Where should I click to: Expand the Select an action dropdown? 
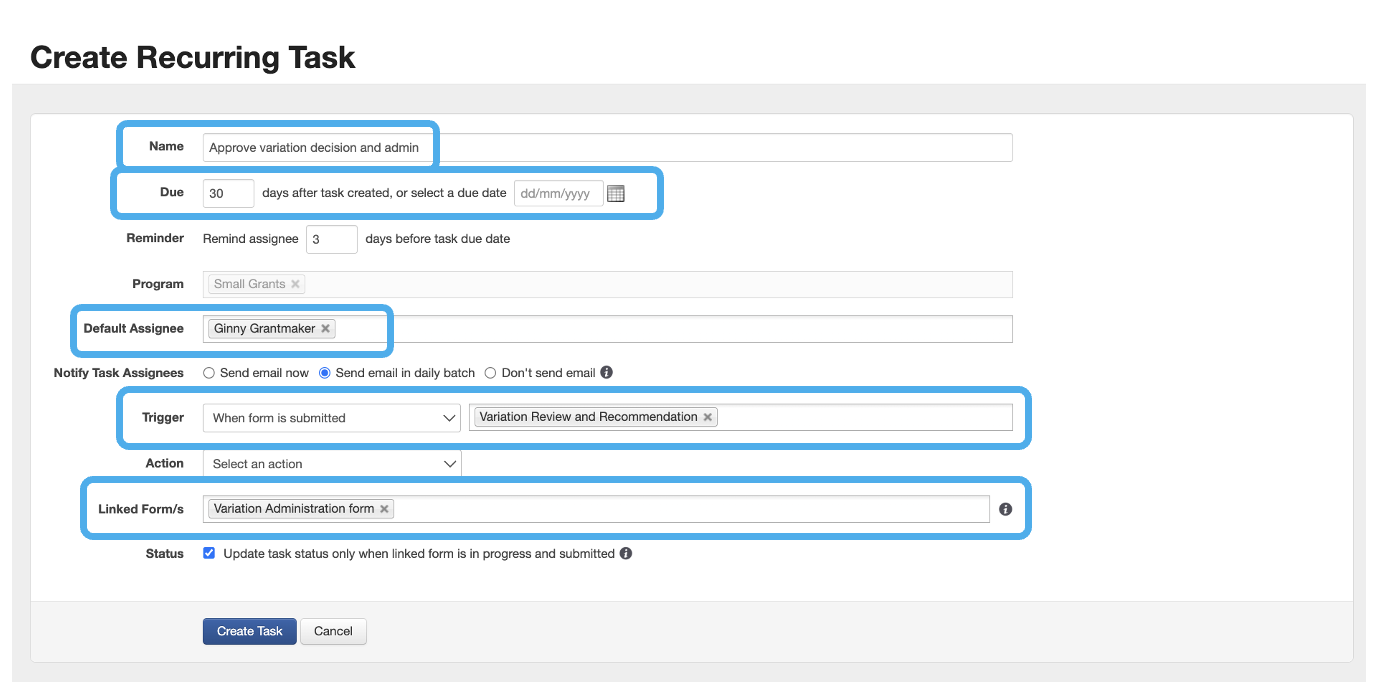[x=331, y=464]
